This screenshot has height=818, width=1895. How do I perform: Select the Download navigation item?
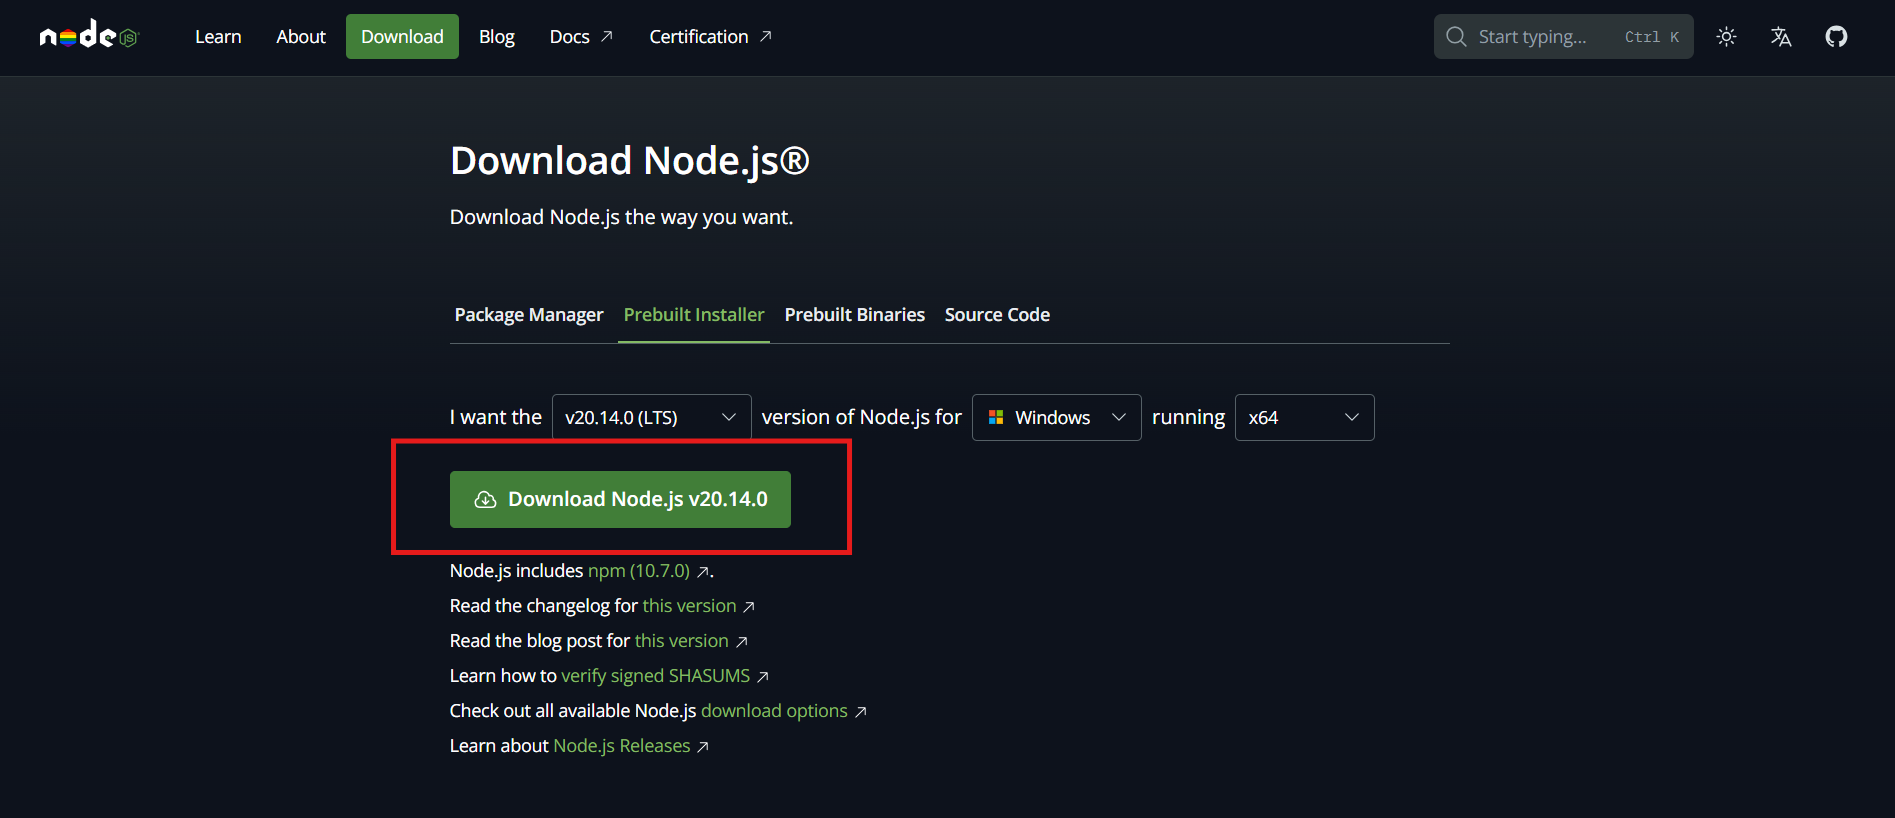[x=402, y=37]
